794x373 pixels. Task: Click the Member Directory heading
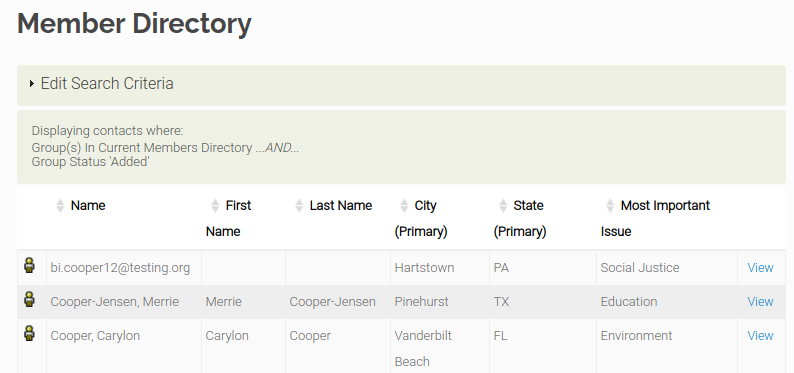click(134, 23)
